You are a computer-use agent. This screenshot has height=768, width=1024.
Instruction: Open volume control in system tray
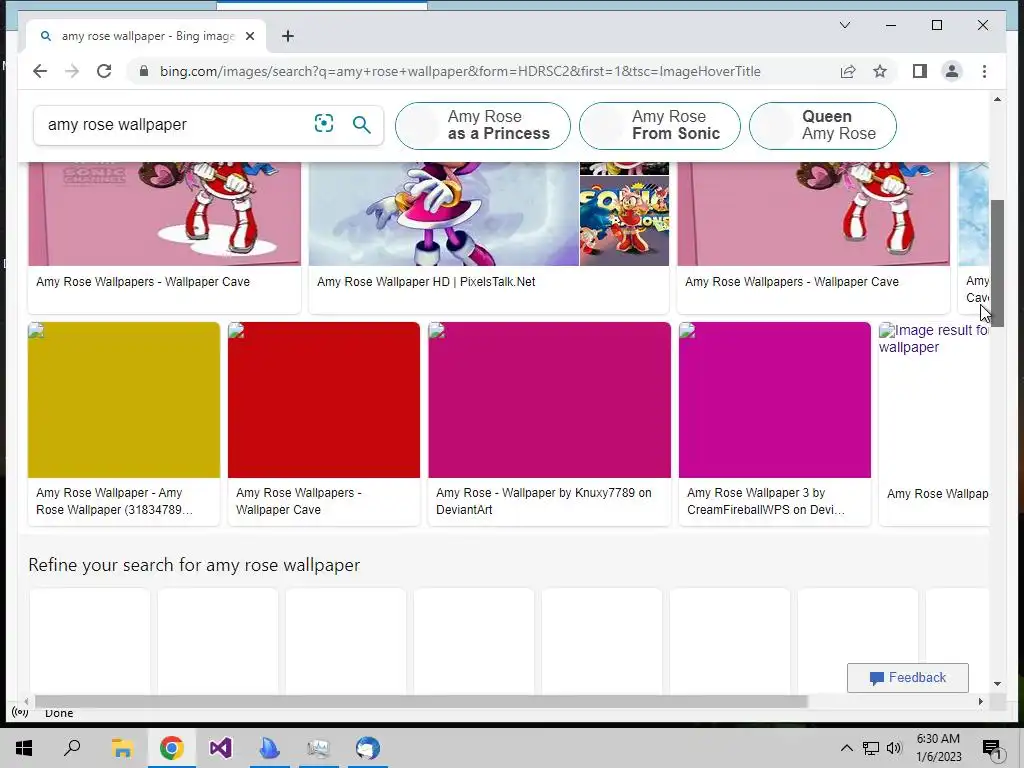[x=895, y=748]
